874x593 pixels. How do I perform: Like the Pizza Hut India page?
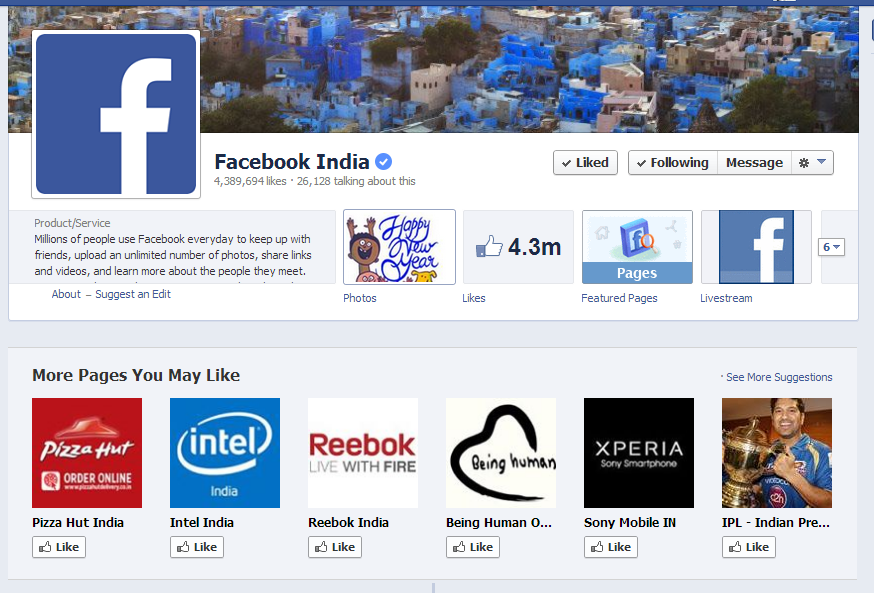click(59, 547)
